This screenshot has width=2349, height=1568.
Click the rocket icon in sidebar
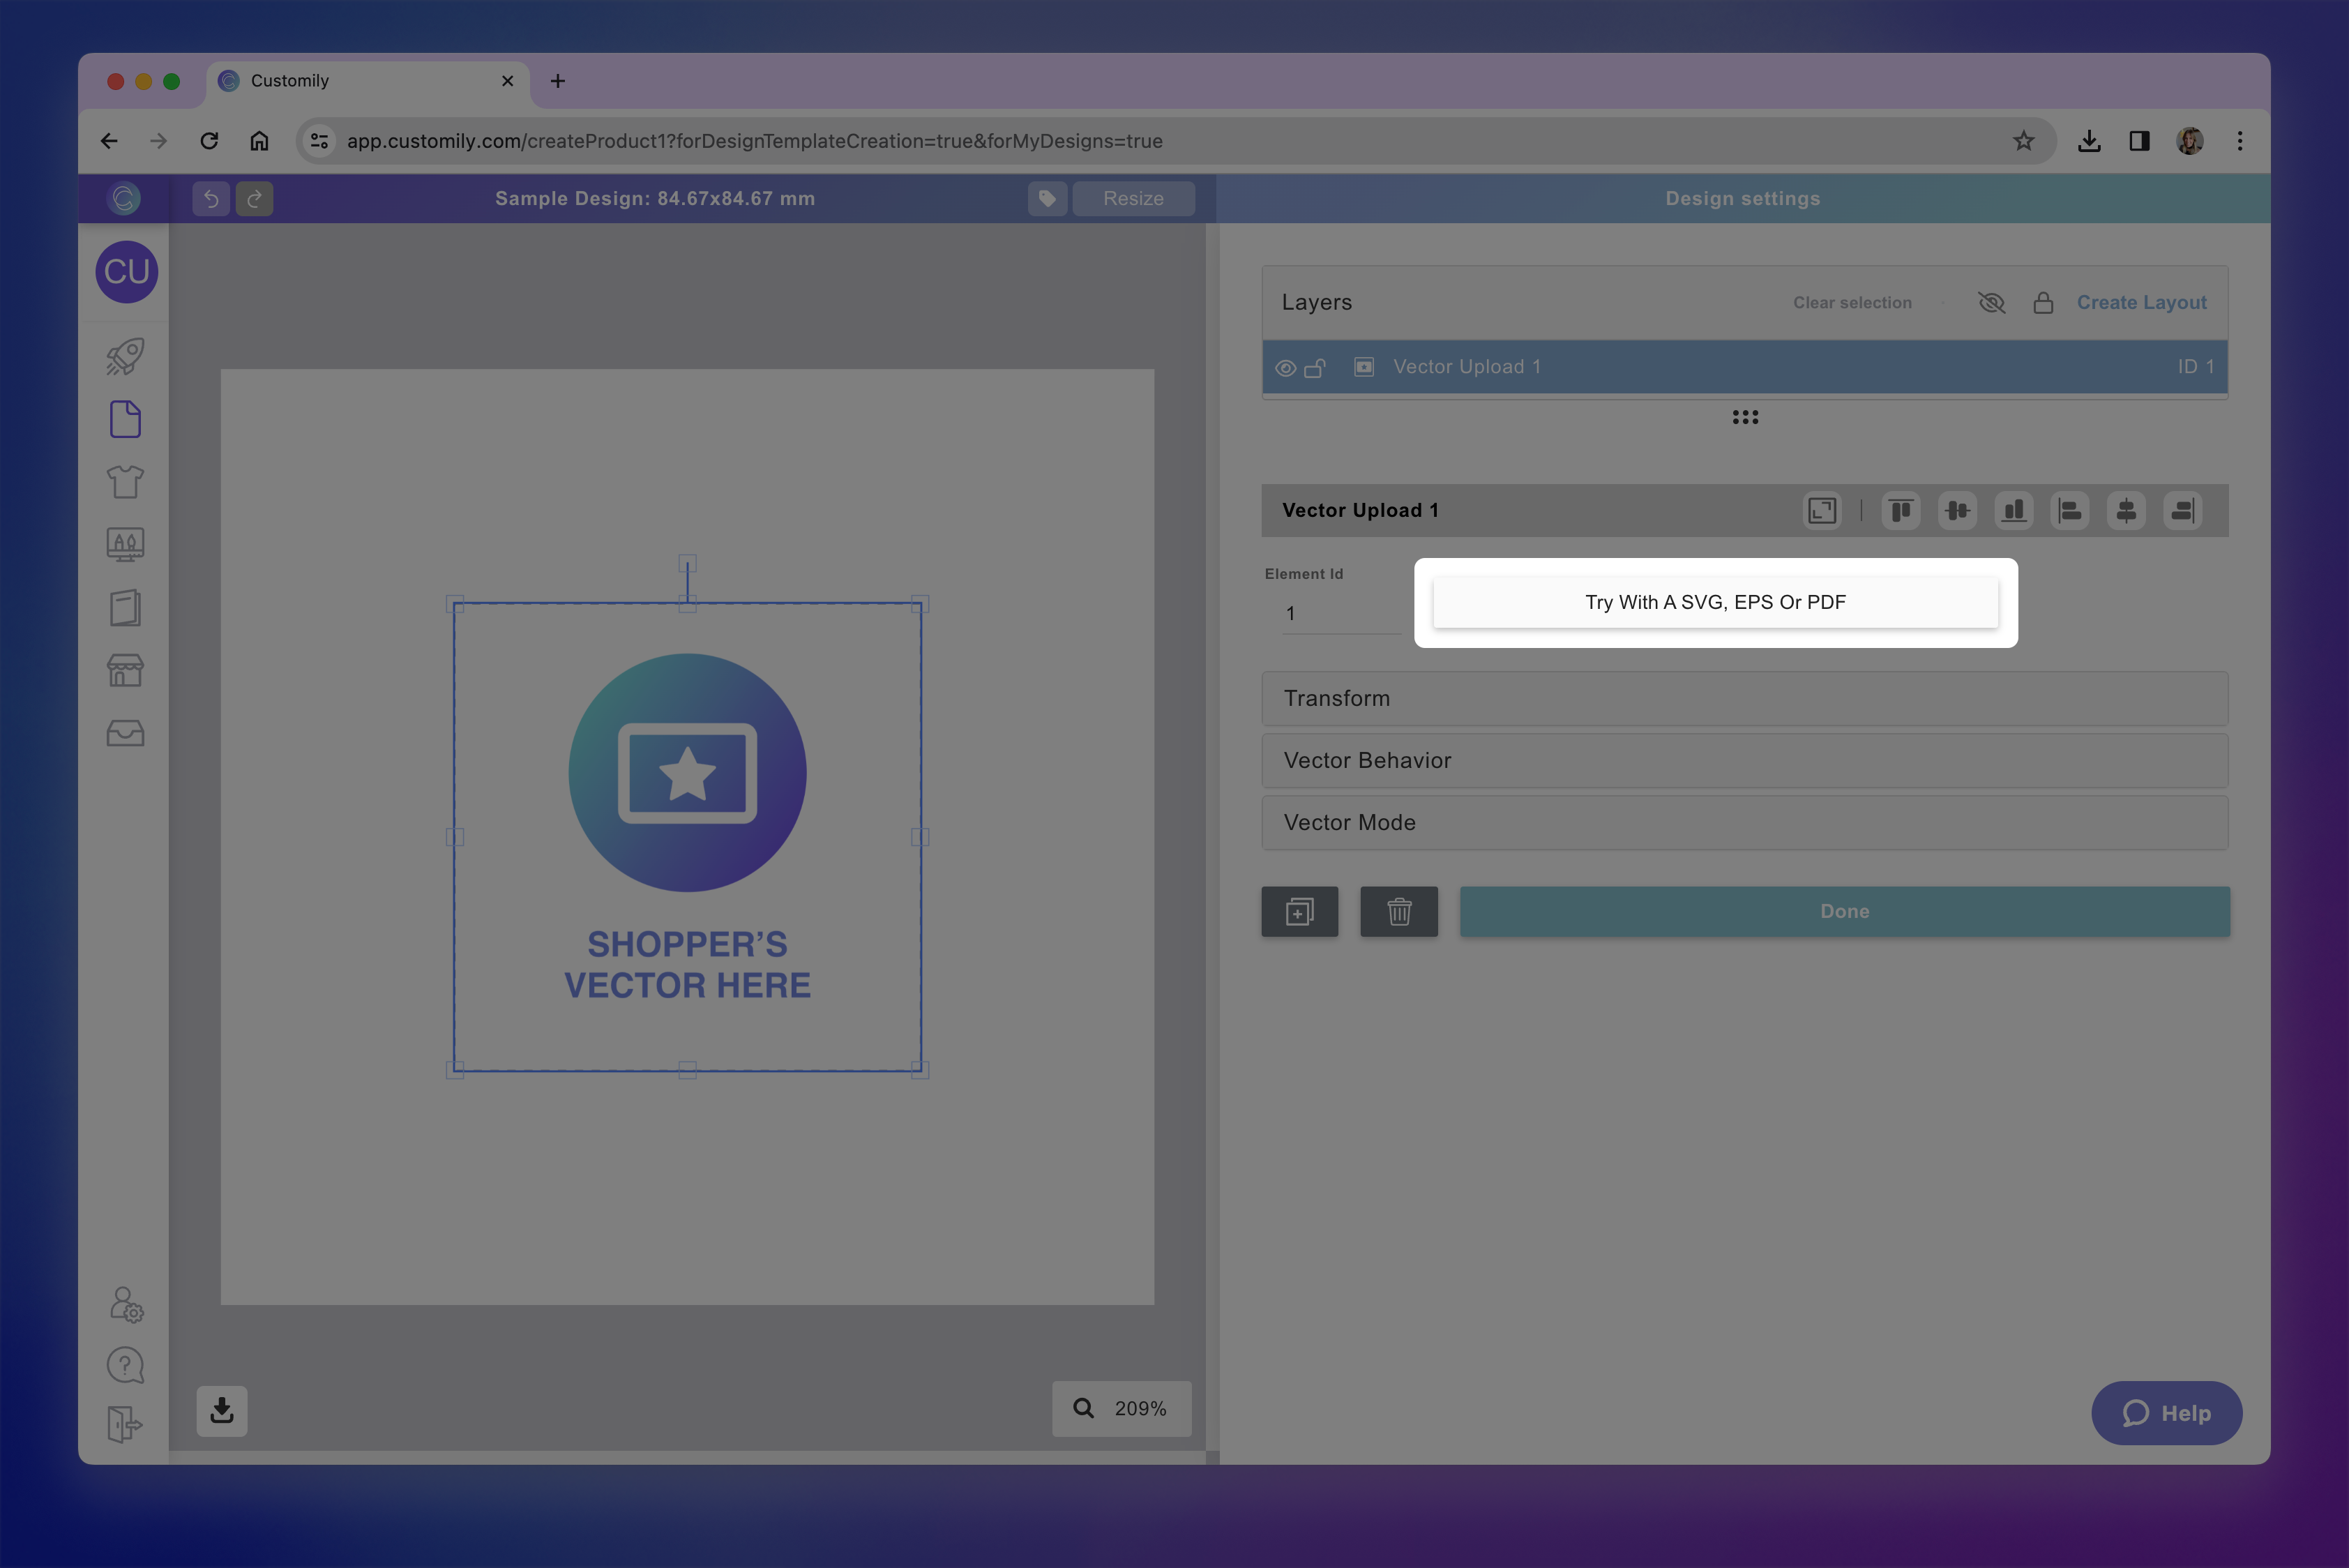click(125, 357)
